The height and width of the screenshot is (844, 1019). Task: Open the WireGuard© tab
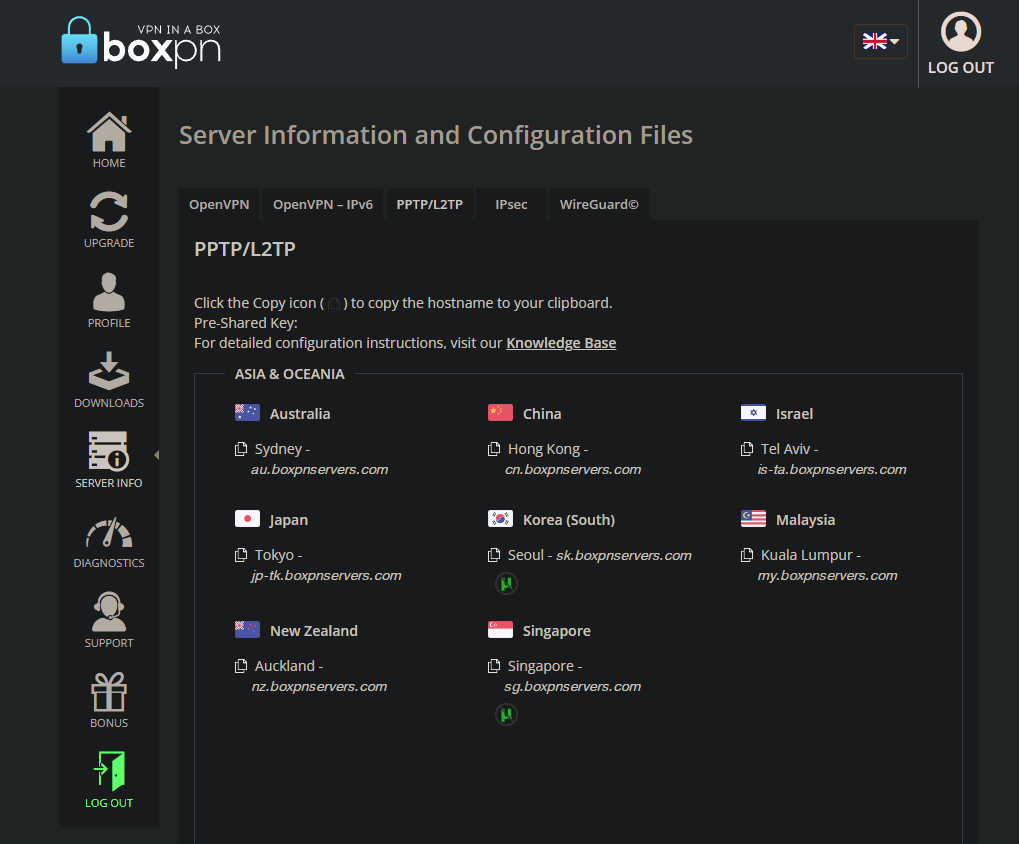point(599,204)
